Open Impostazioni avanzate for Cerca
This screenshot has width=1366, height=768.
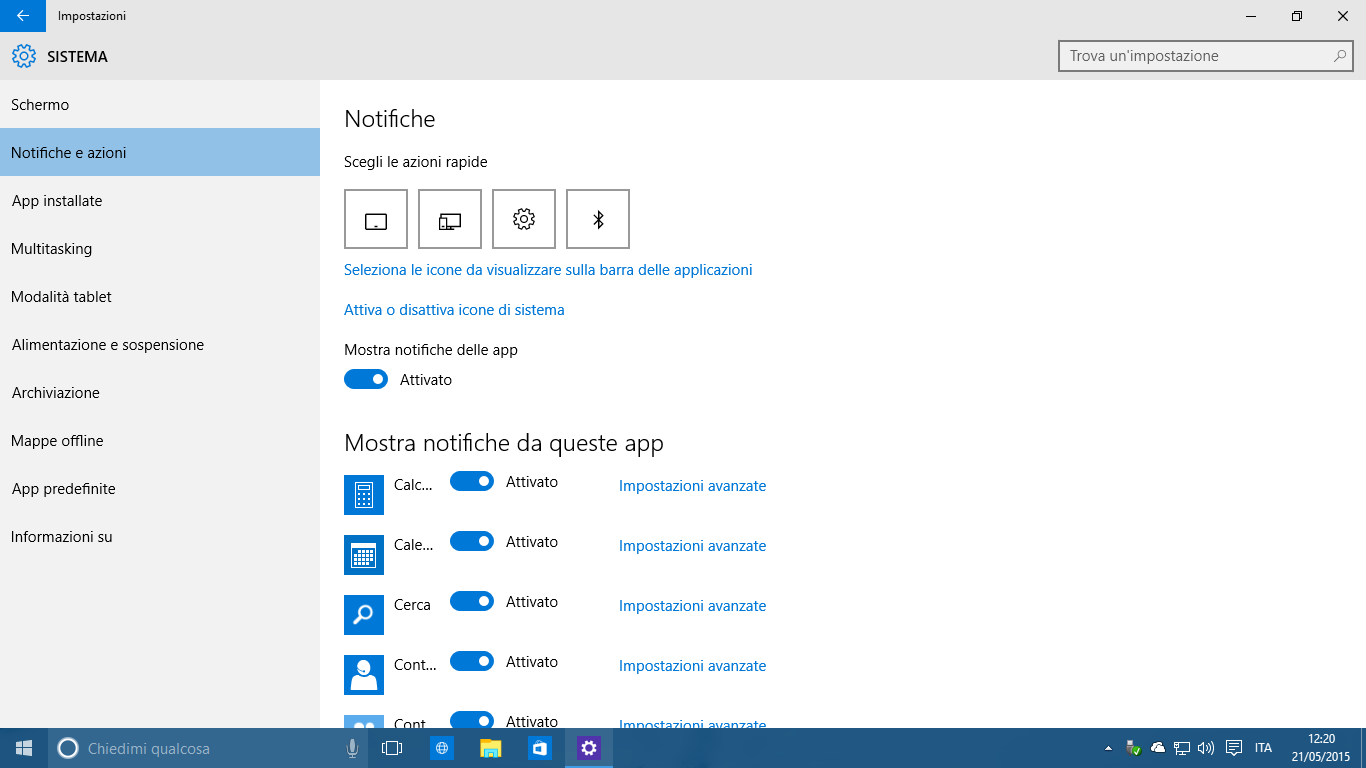coord(692,606)
